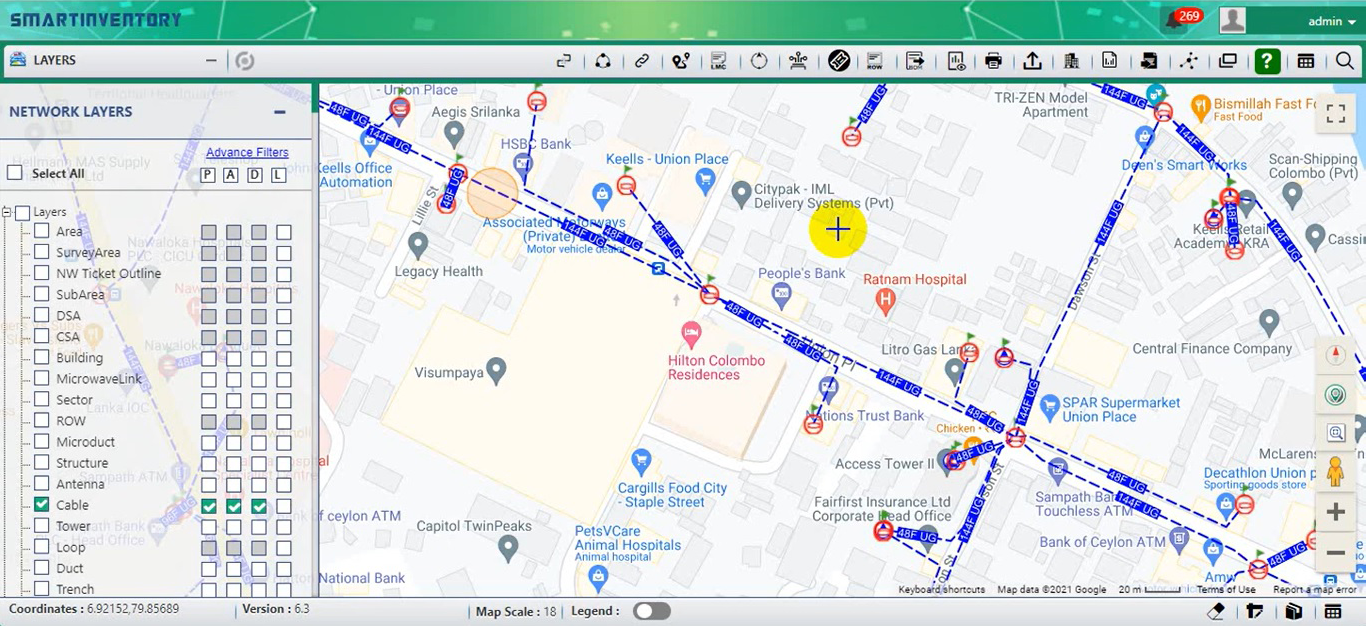Click the eraser icon in status bar
This screenshot has width=1366, height=626.
pos(1216,611)
